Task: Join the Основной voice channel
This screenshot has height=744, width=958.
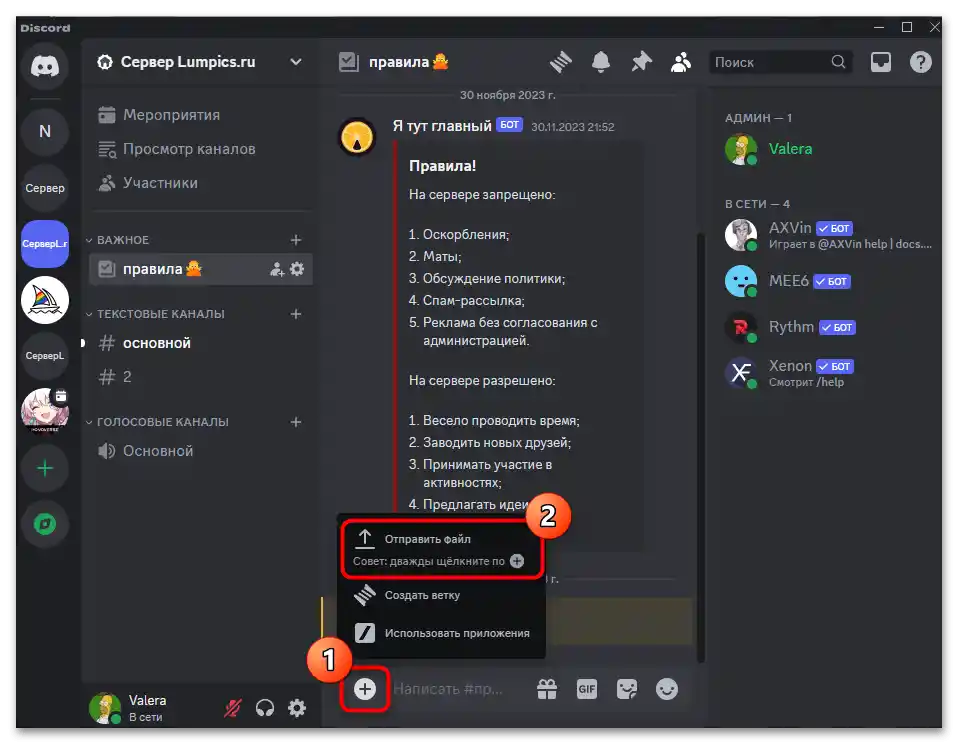Action: (x=201, y=451)
